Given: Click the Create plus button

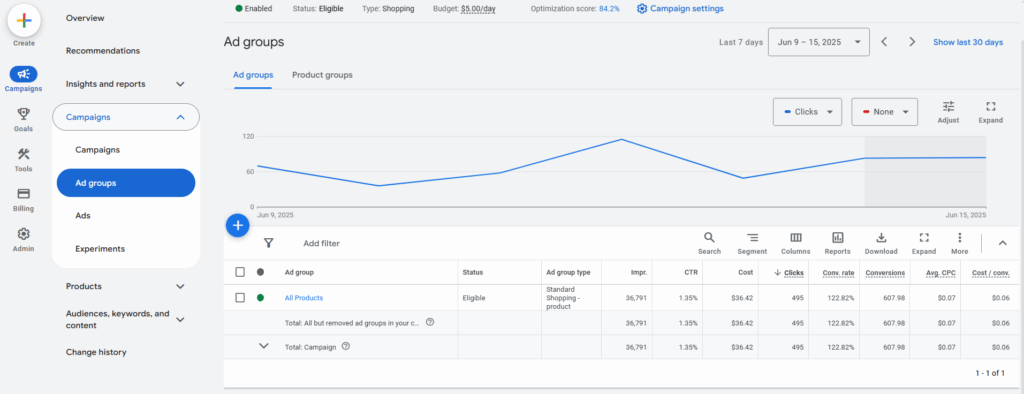Looking at the screenshot, I should click(x=24, y=20).
